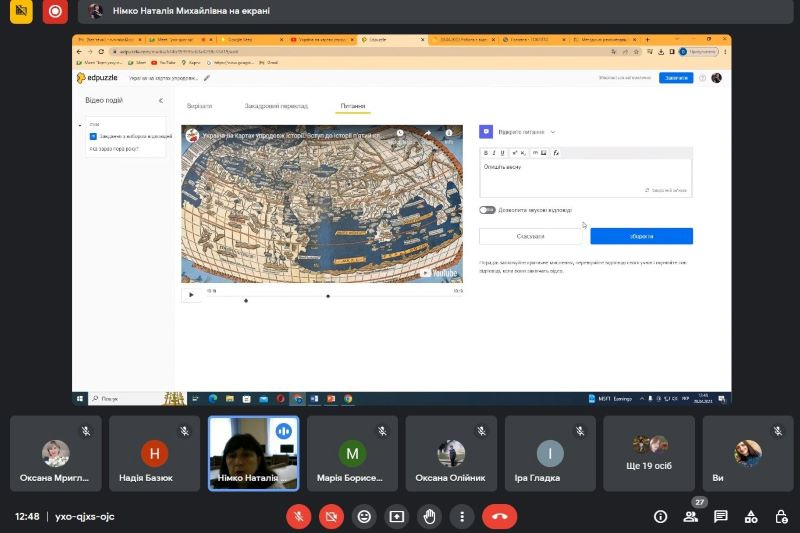
Task: Select Надія Базюк participant tile
Action: [x=155, y=453]
